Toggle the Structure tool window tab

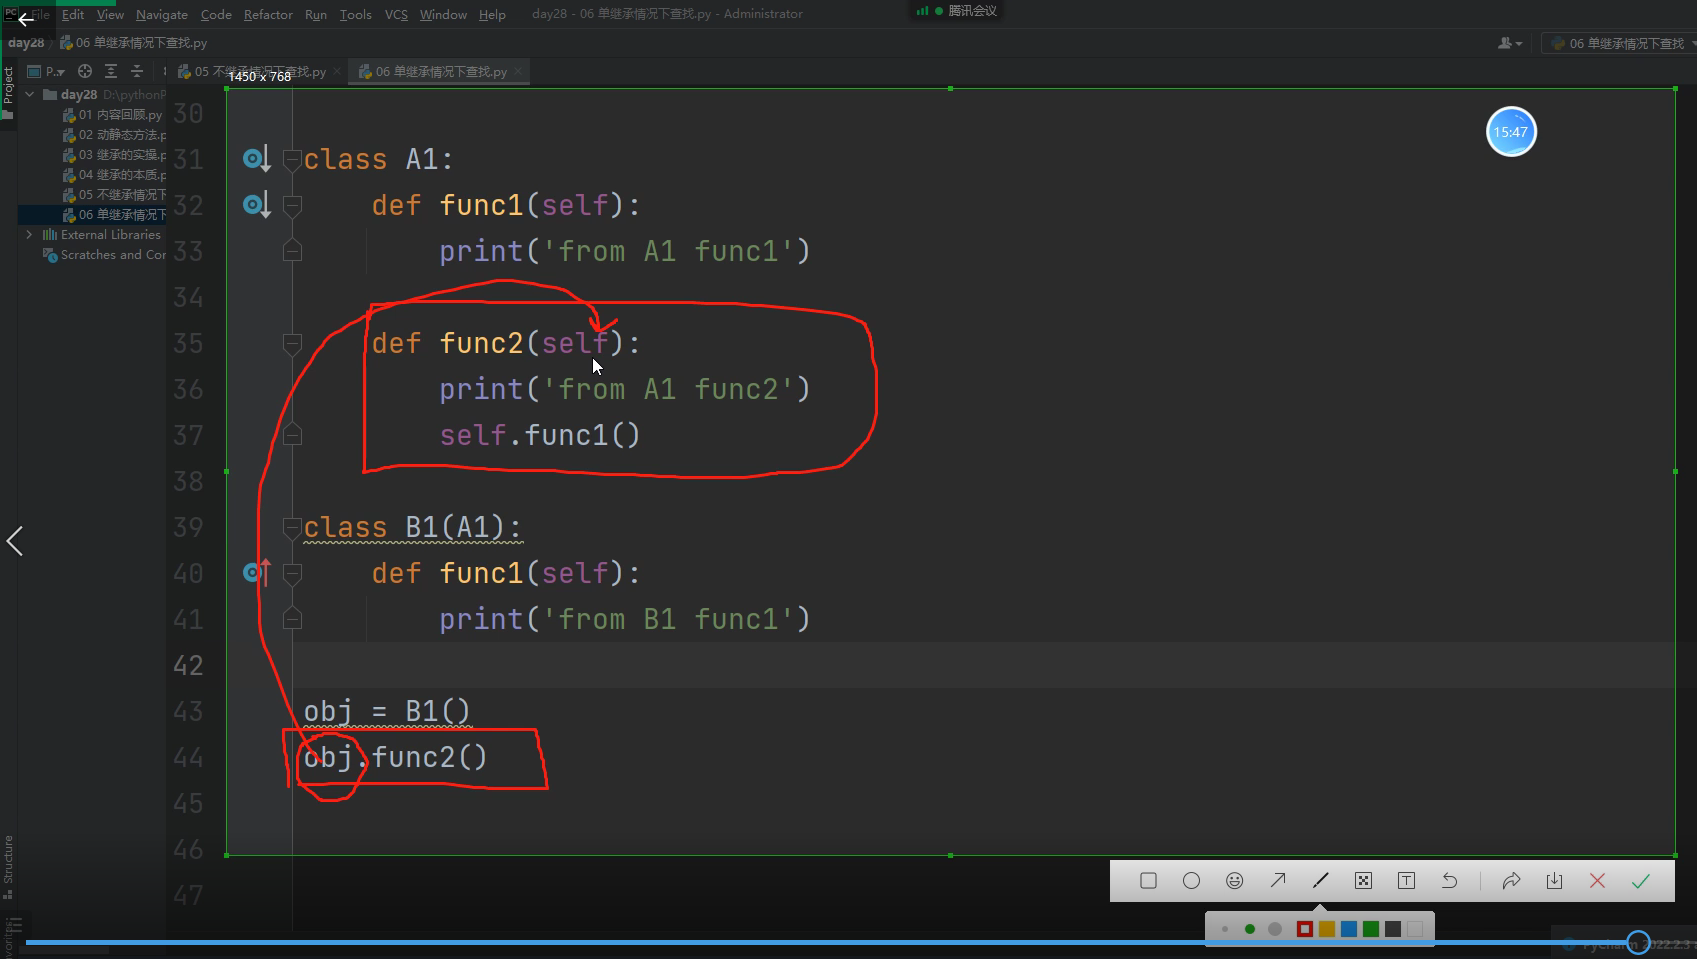click(8, 867)
